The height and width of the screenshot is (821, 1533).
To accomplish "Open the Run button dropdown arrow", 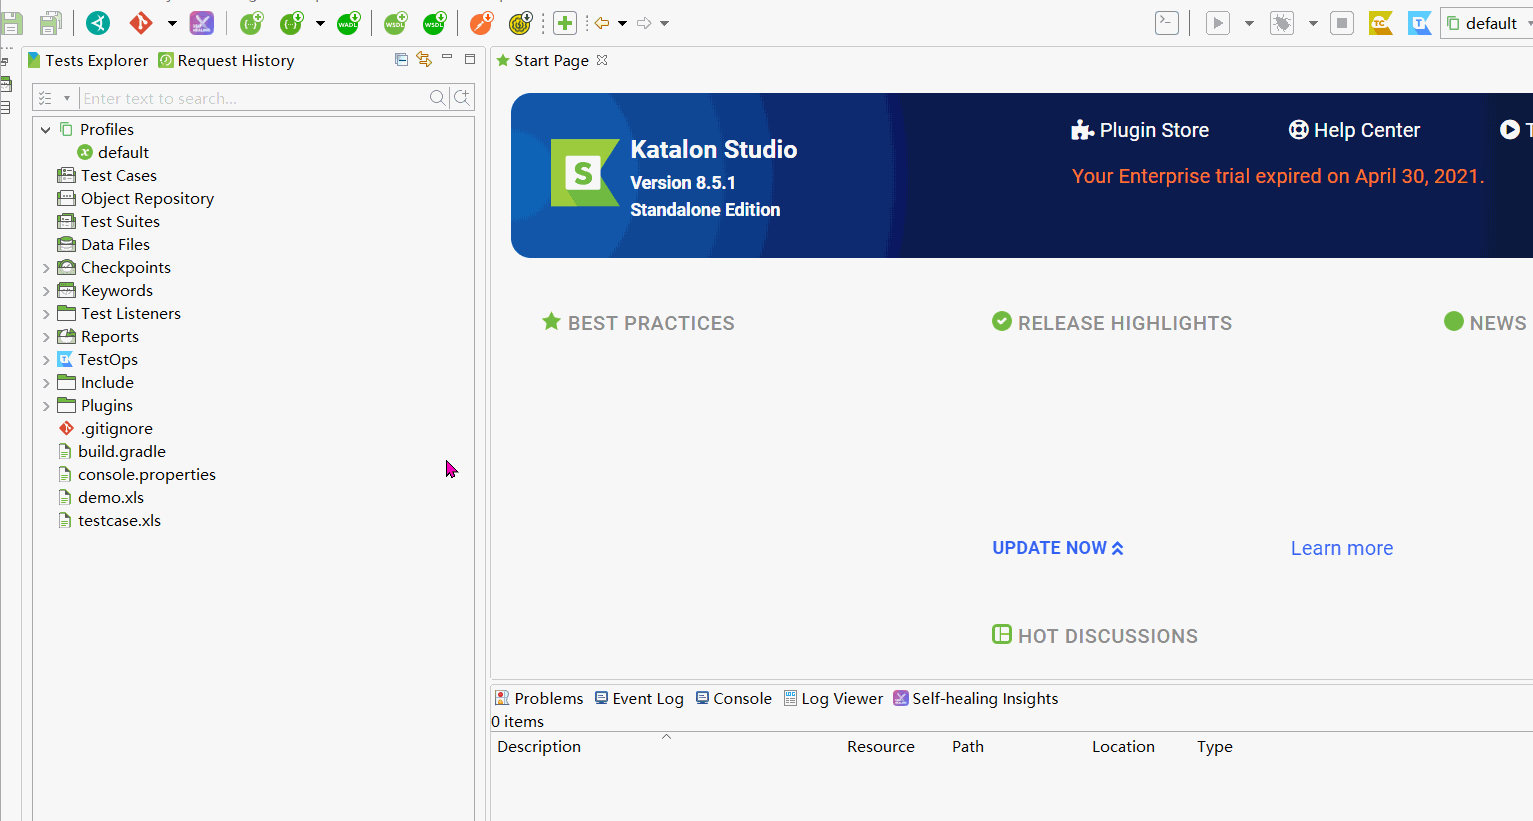I will (x=1249, y=23).
